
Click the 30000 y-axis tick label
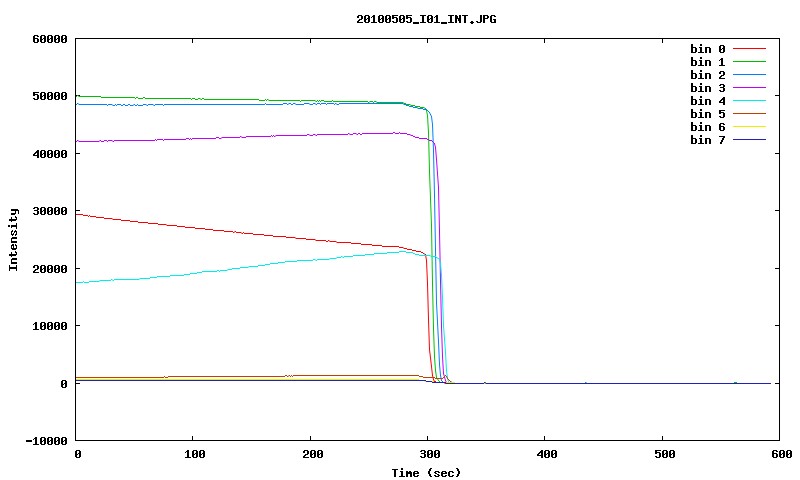click(49, 211)
